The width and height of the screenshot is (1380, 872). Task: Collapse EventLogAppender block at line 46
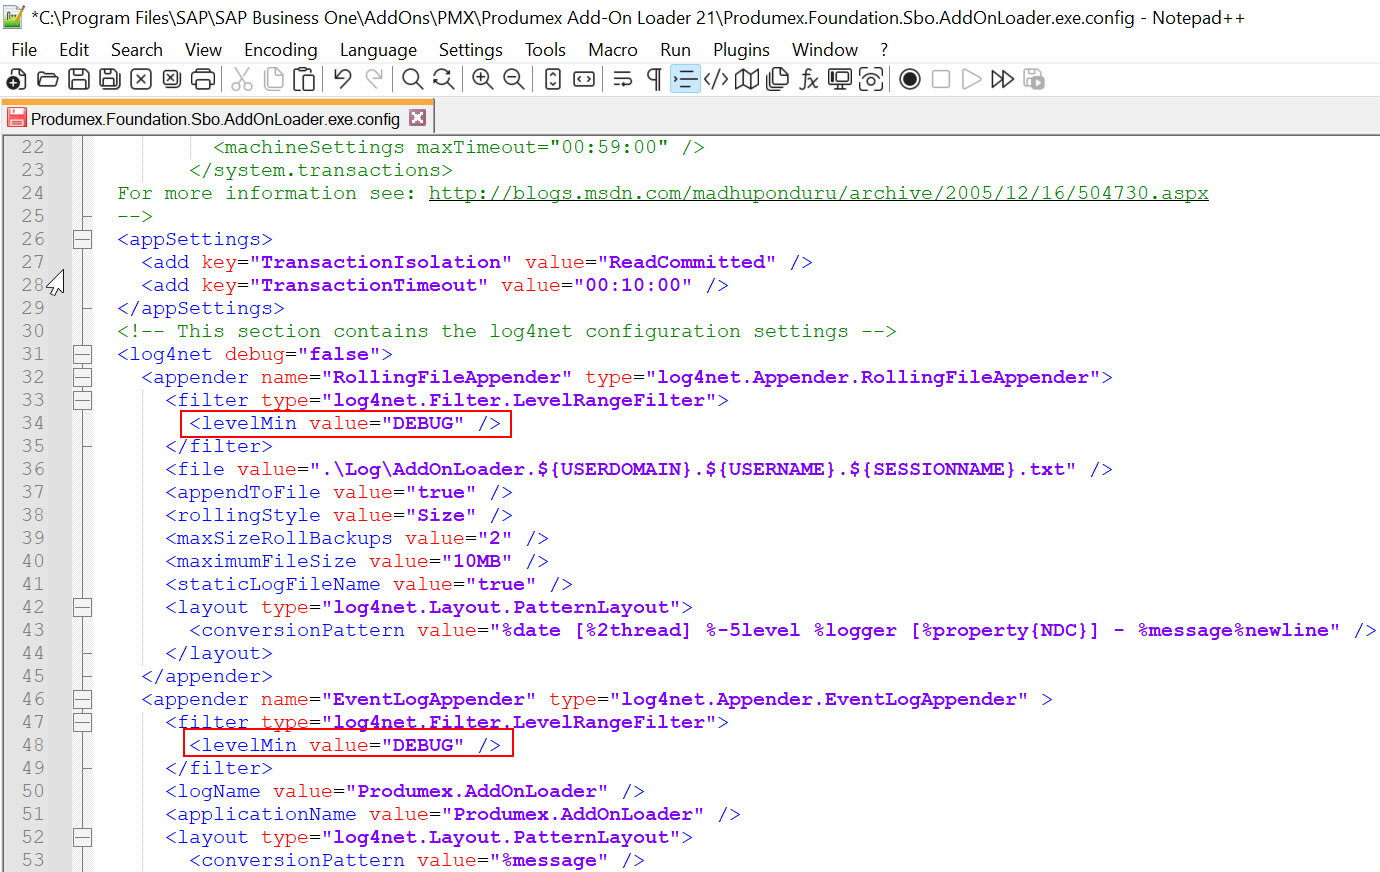click(x=82, y=699)
